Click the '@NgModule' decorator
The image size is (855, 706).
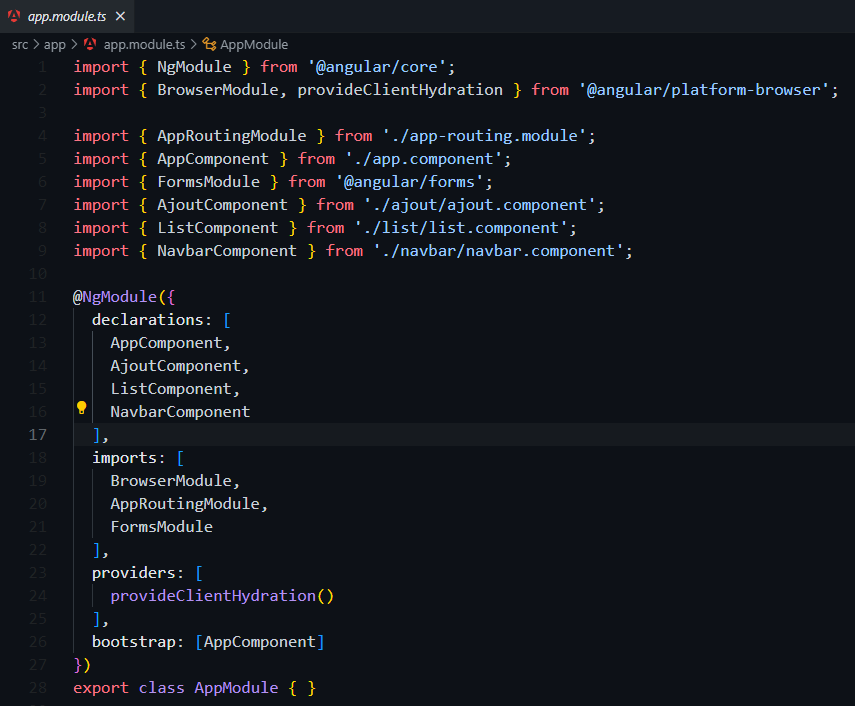[115, 297]
